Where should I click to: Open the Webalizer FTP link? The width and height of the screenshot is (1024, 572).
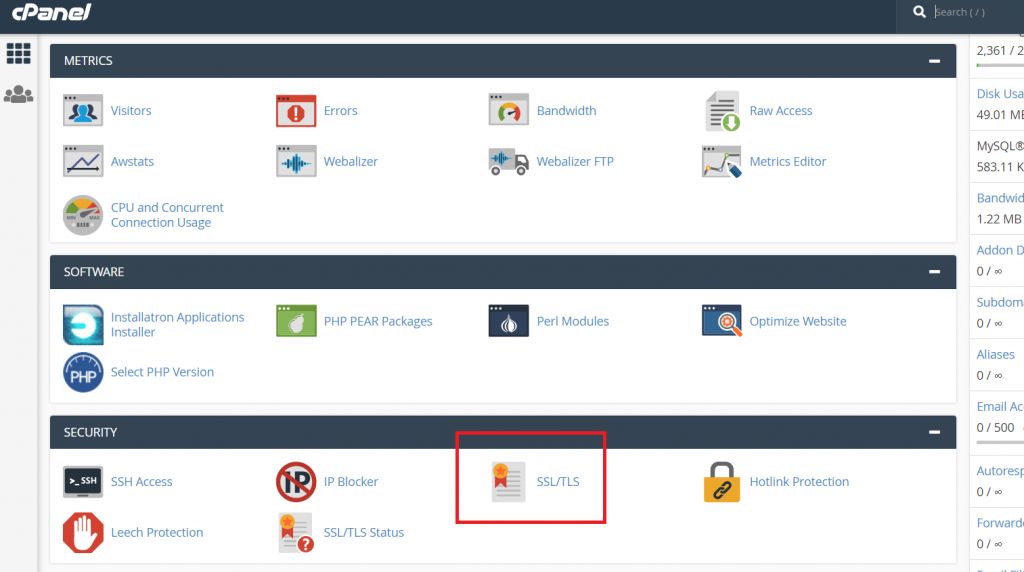[575, 161]
